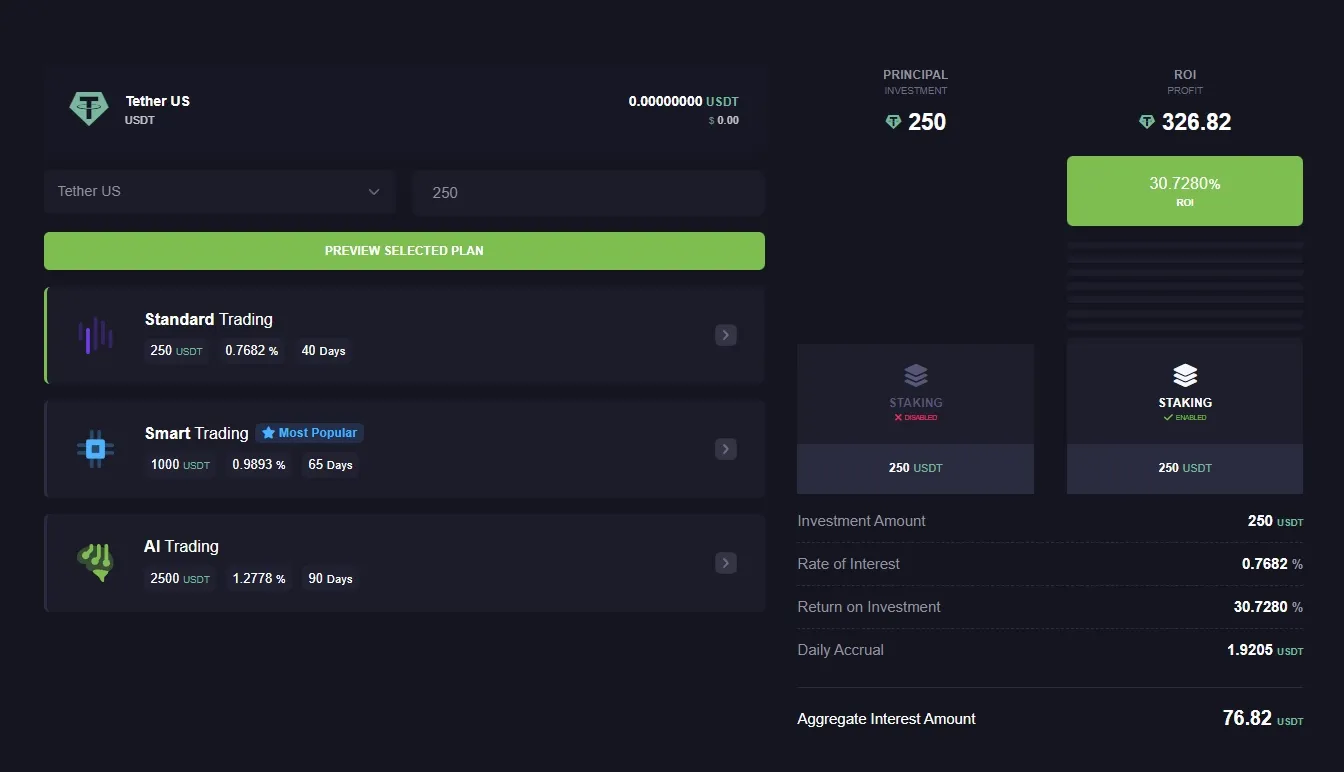The height and width of the screenshot is (772, 1344).
Task: Click the Daily Accrual value 1.9205 USDT
Action: click(x=1265, y=650)
